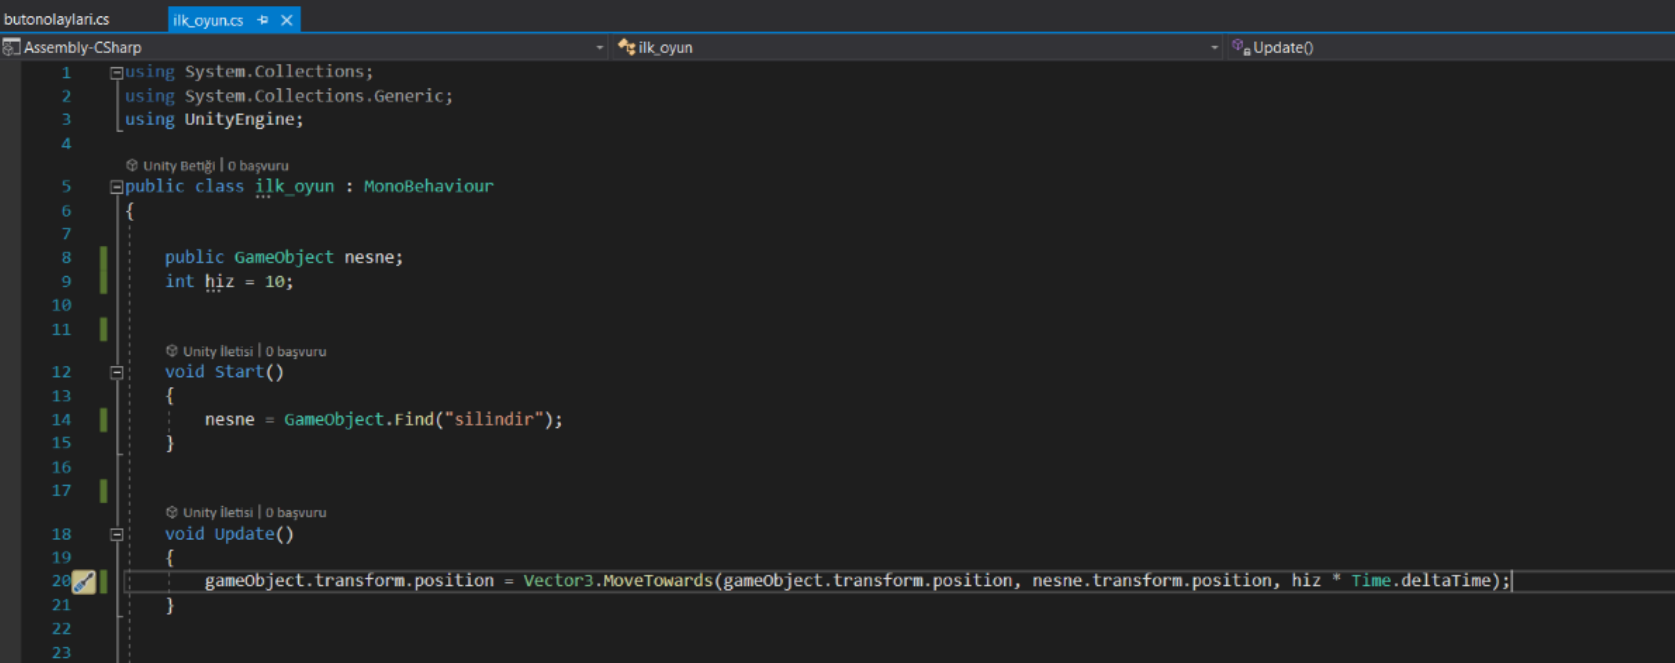The height and width of the screenshot is (663, 1675).
Task: Click the screwdriver quick actions icon on line 20
Action: point(84,582)
